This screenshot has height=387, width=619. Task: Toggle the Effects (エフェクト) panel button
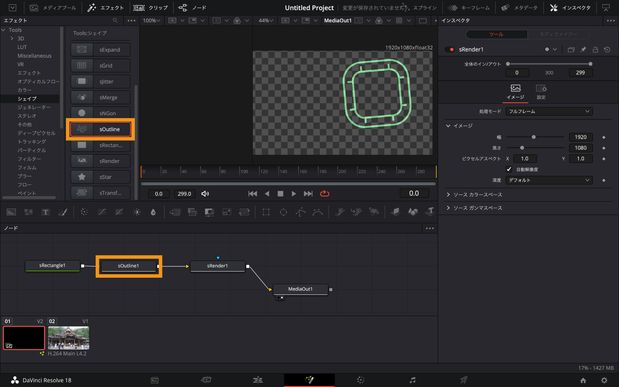pos(105,8)
